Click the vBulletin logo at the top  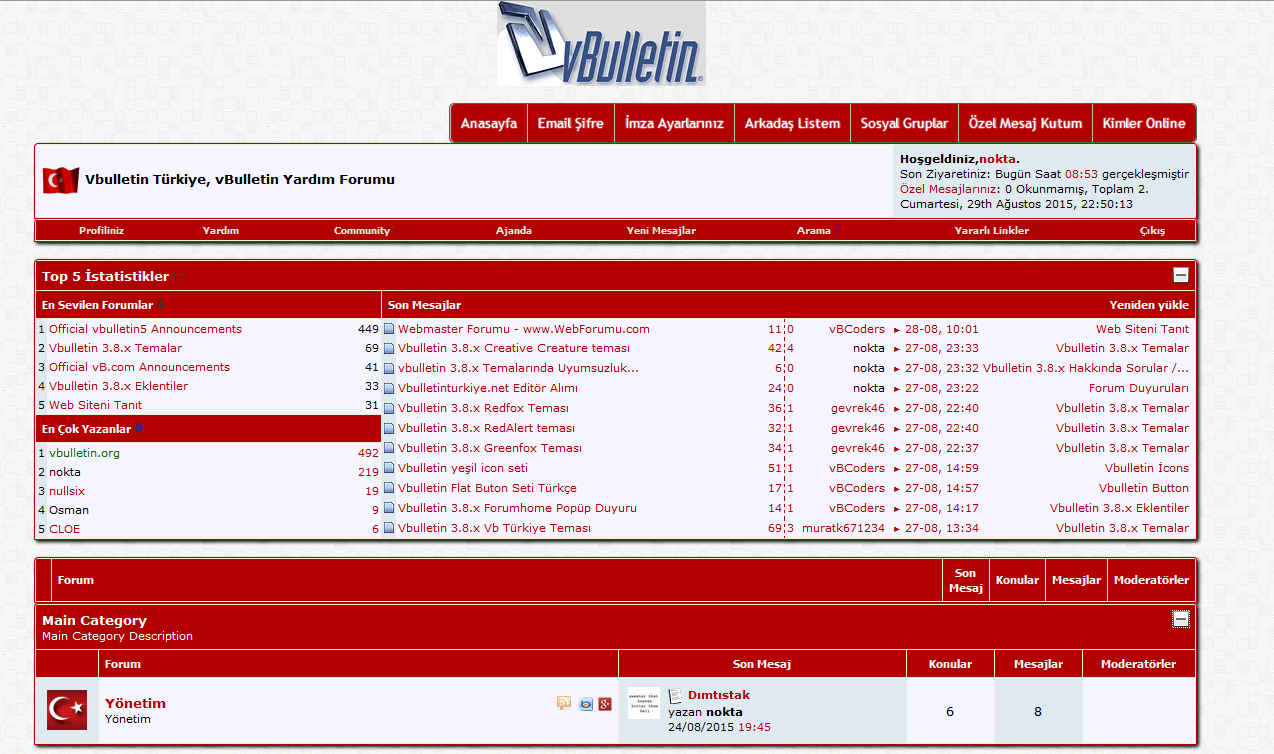[601, 44]
